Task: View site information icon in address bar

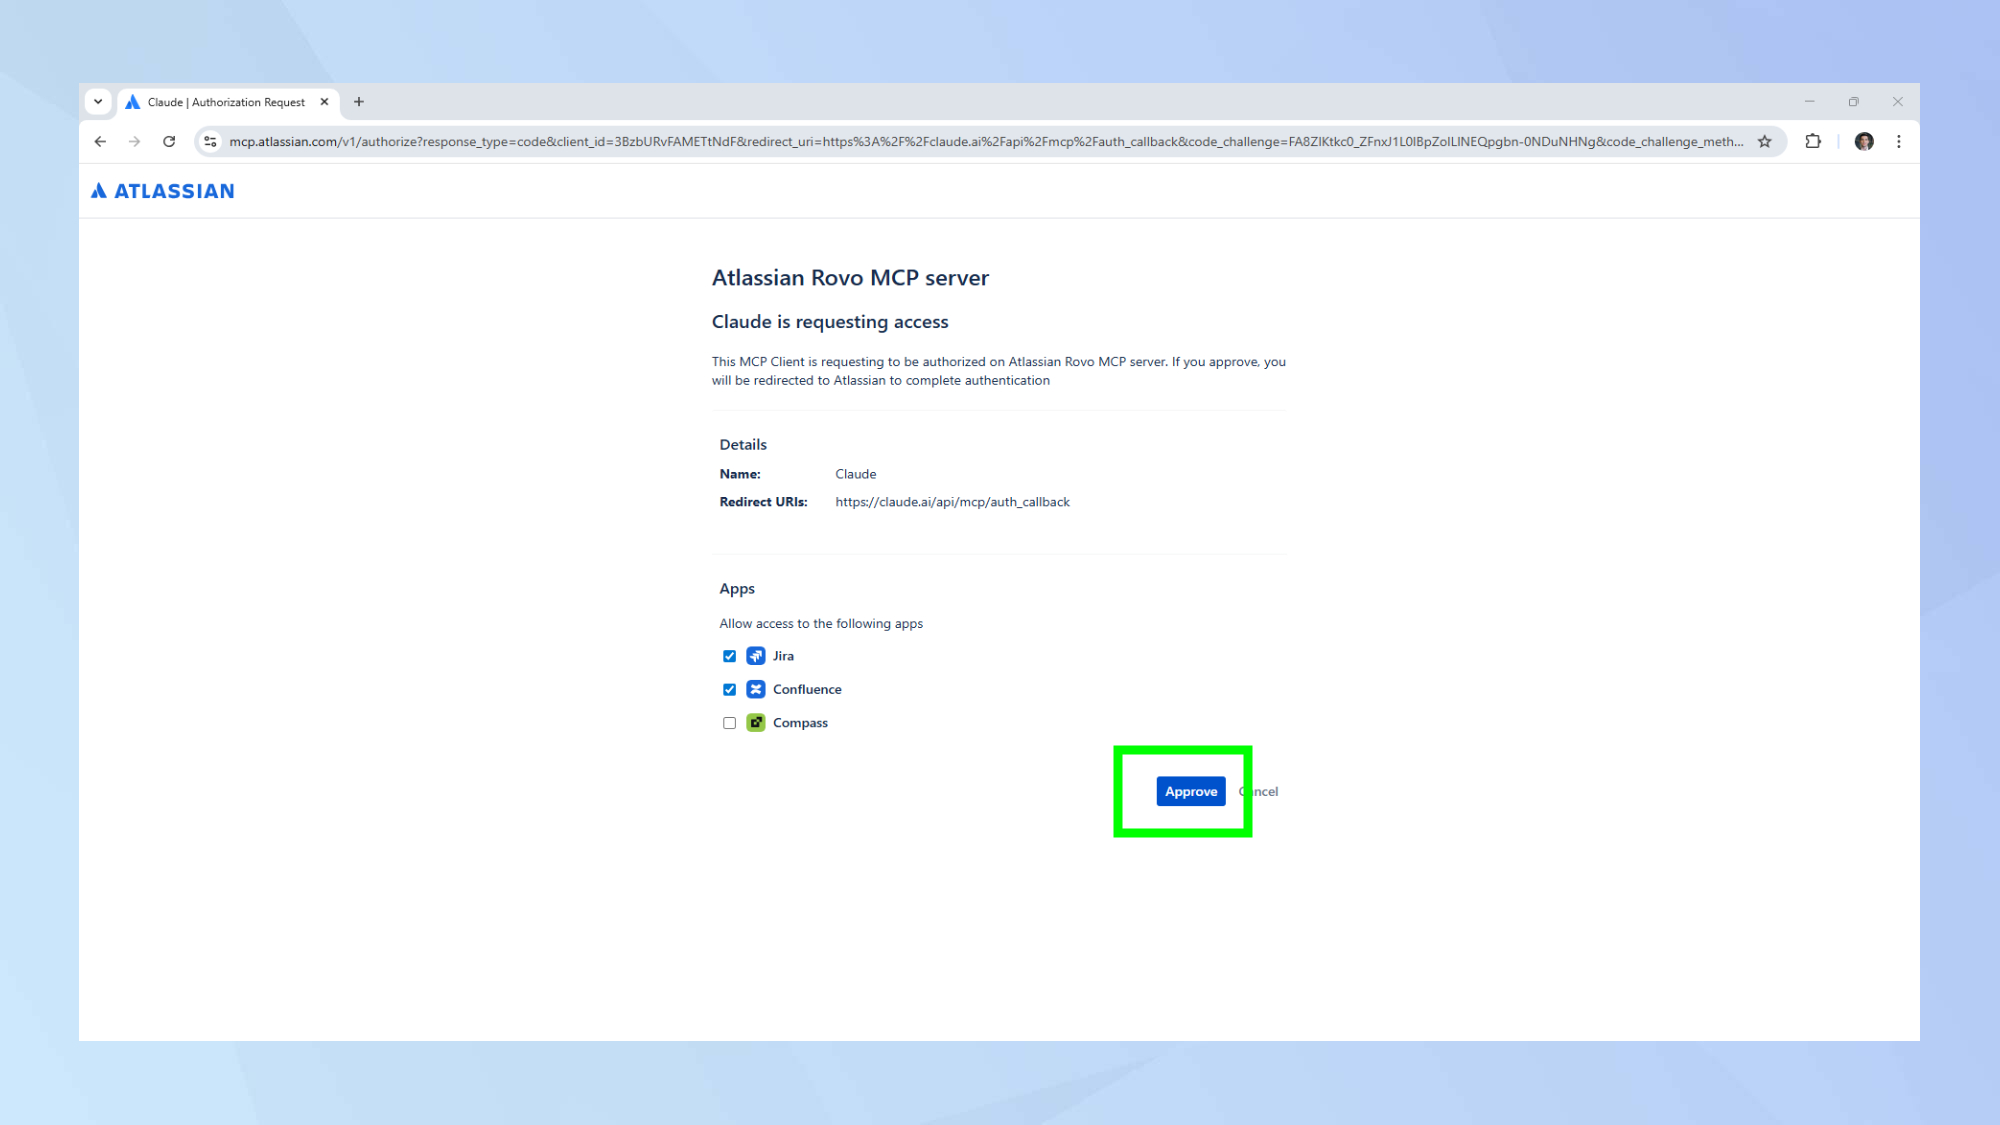Action: tap(210, 142)
